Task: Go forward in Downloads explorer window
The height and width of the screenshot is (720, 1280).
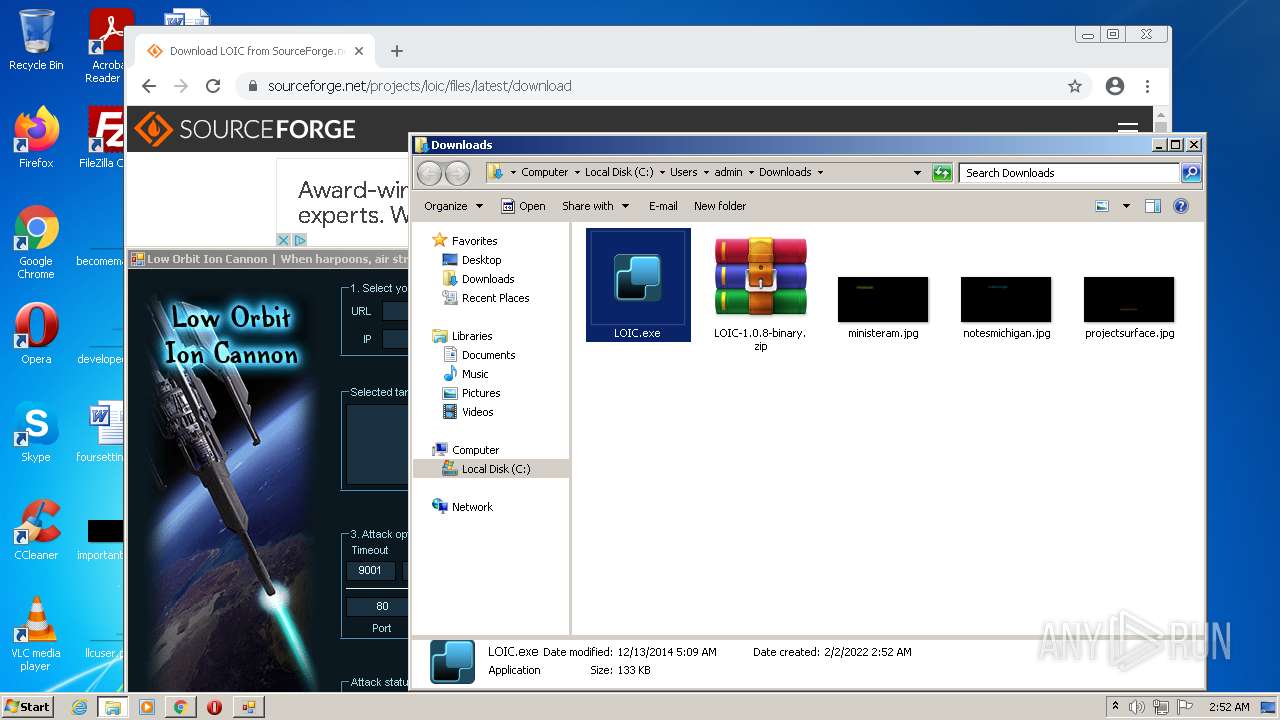Action: 457,173
